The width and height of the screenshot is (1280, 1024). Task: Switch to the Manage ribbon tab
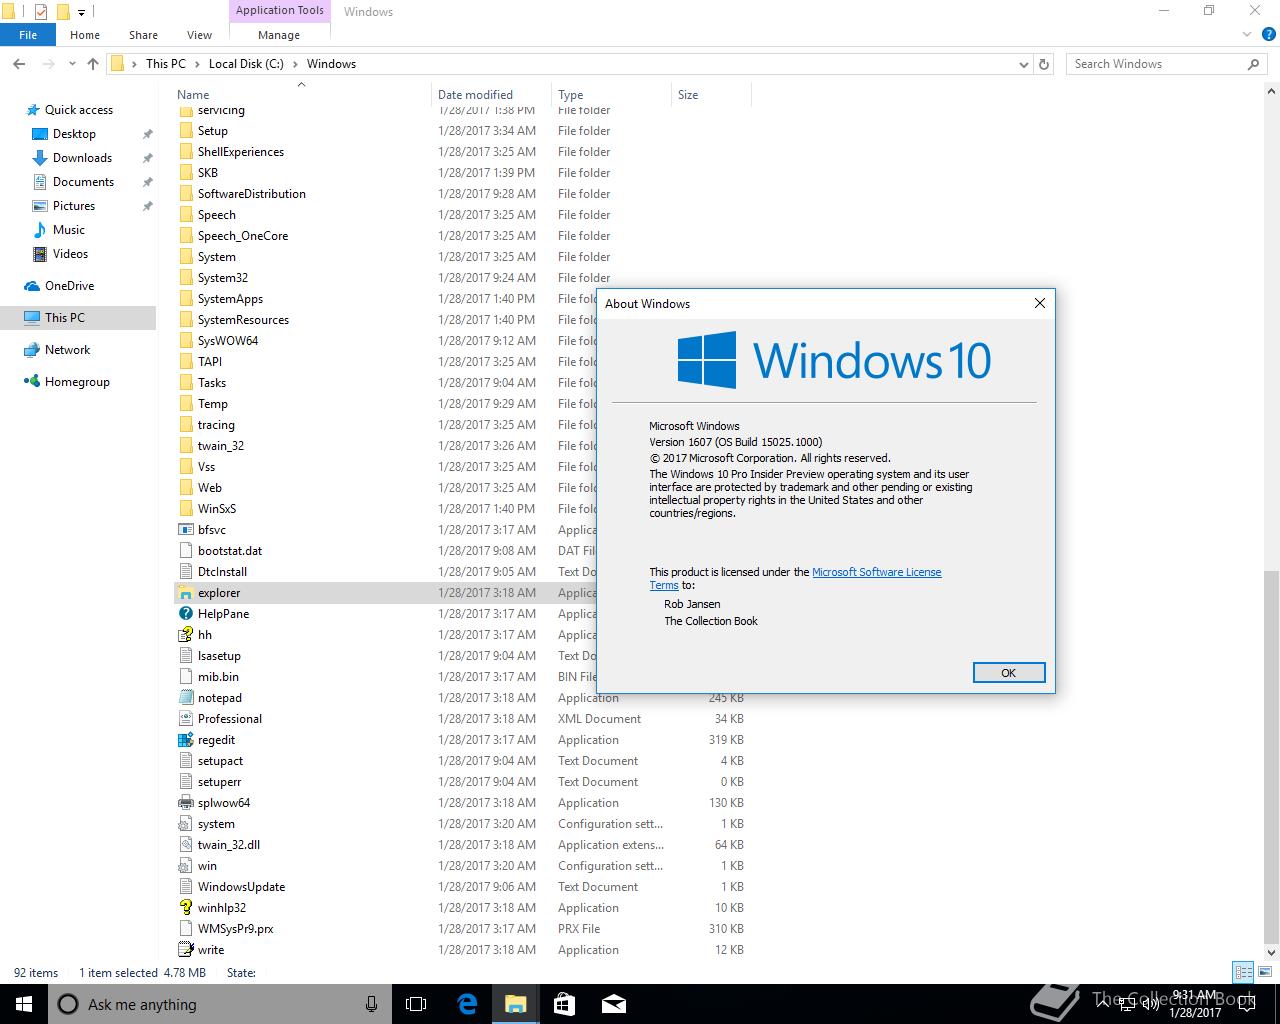point(279,35)
